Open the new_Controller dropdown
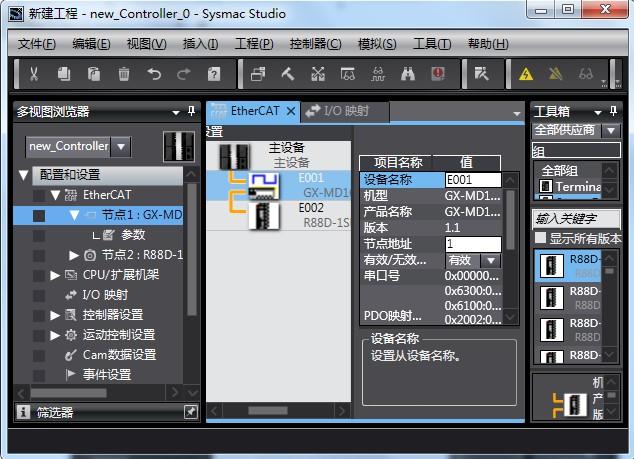Viewport: 634px width, 459px height. pyautogui.click(x=120, y=146)
